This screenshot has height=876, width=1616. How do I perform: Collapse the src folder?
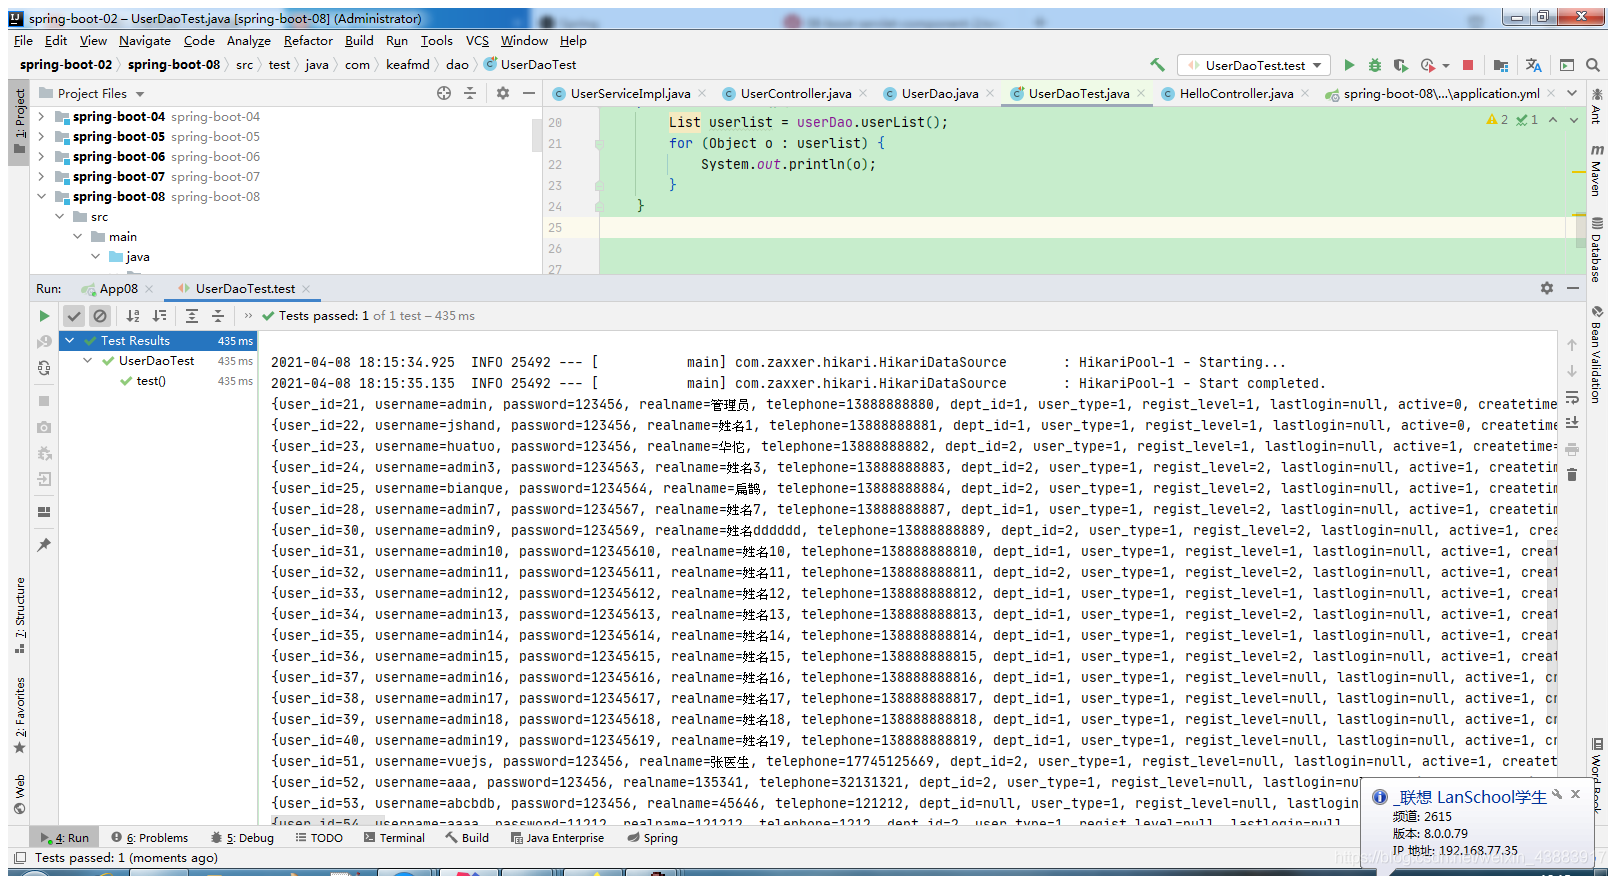[x=59, y=217]
